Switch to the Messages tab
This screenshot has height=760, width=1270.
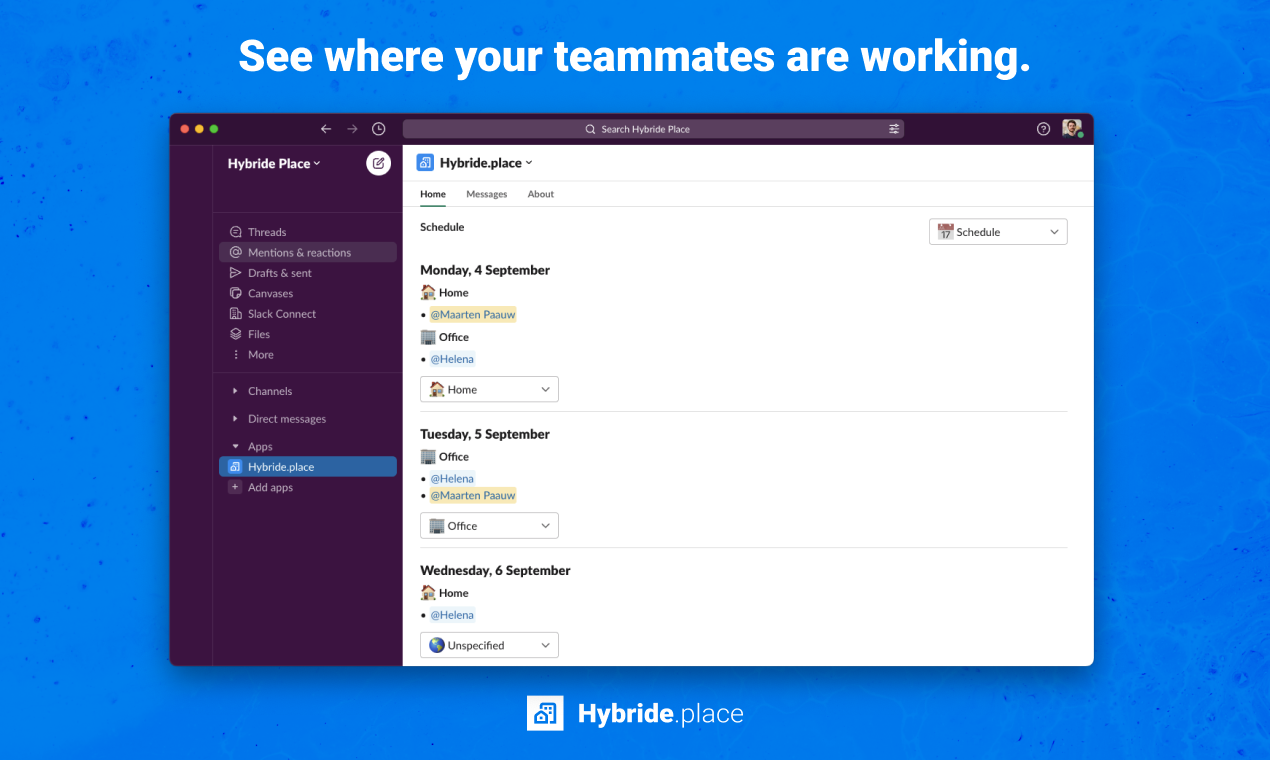click(x=487, y=194)
